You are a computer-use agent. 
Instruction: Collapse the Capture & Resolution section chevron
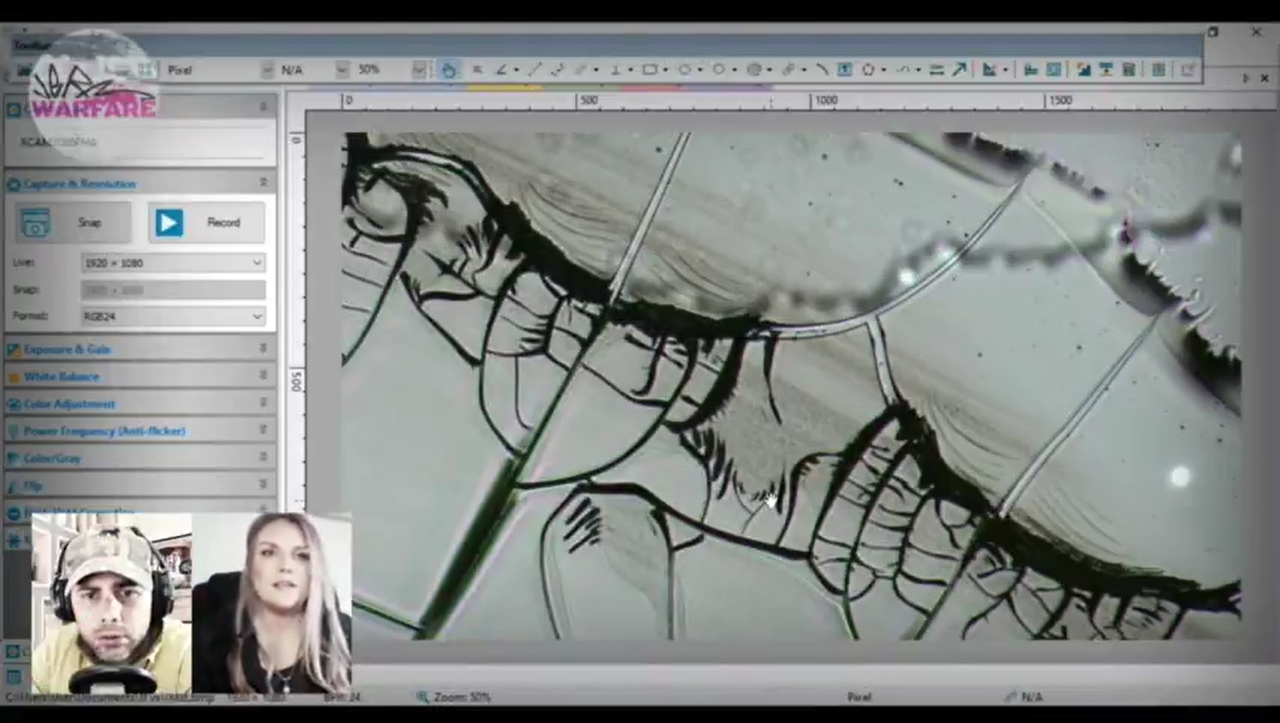[263, 183]
